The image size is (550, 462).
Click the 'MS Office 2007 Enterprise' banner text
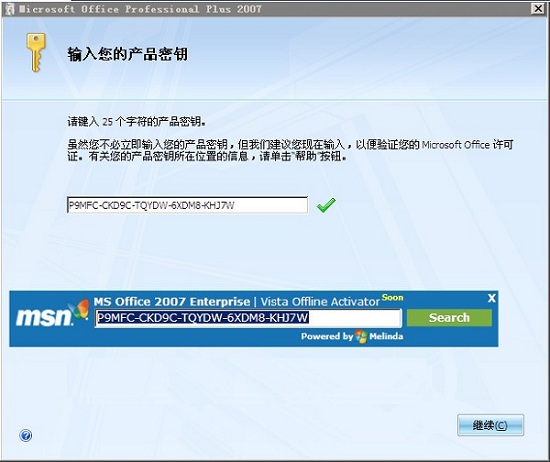172,302
